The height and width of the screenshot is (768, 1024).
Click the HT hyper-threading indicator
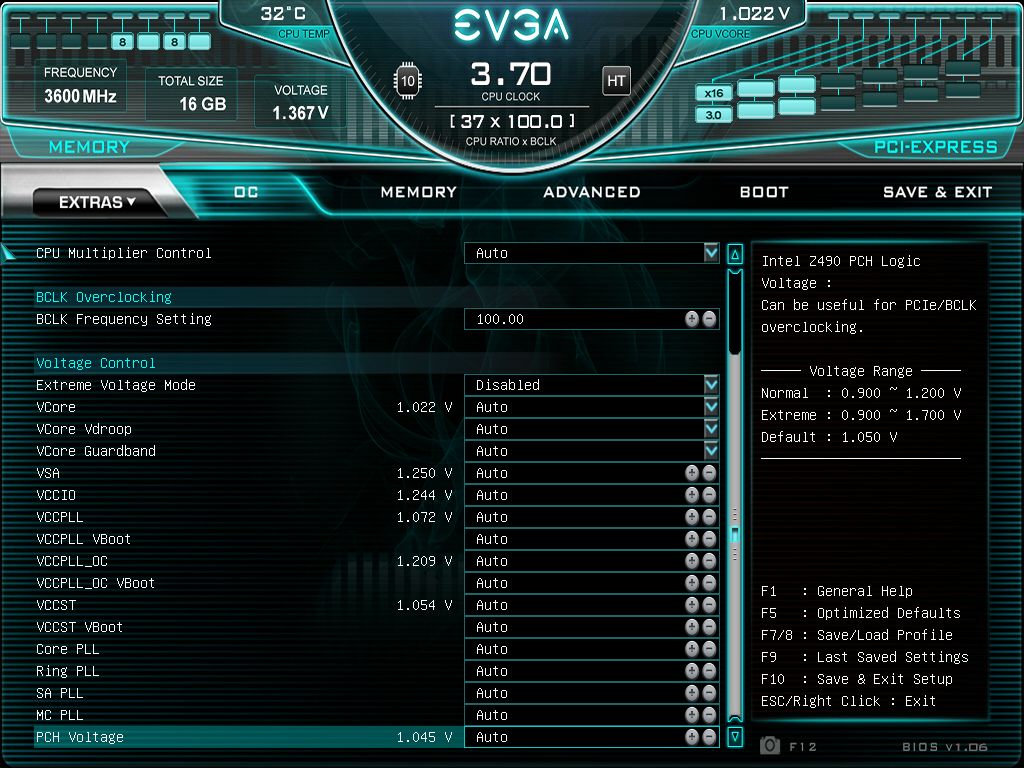pyautogui.click(x=616, y=81)
